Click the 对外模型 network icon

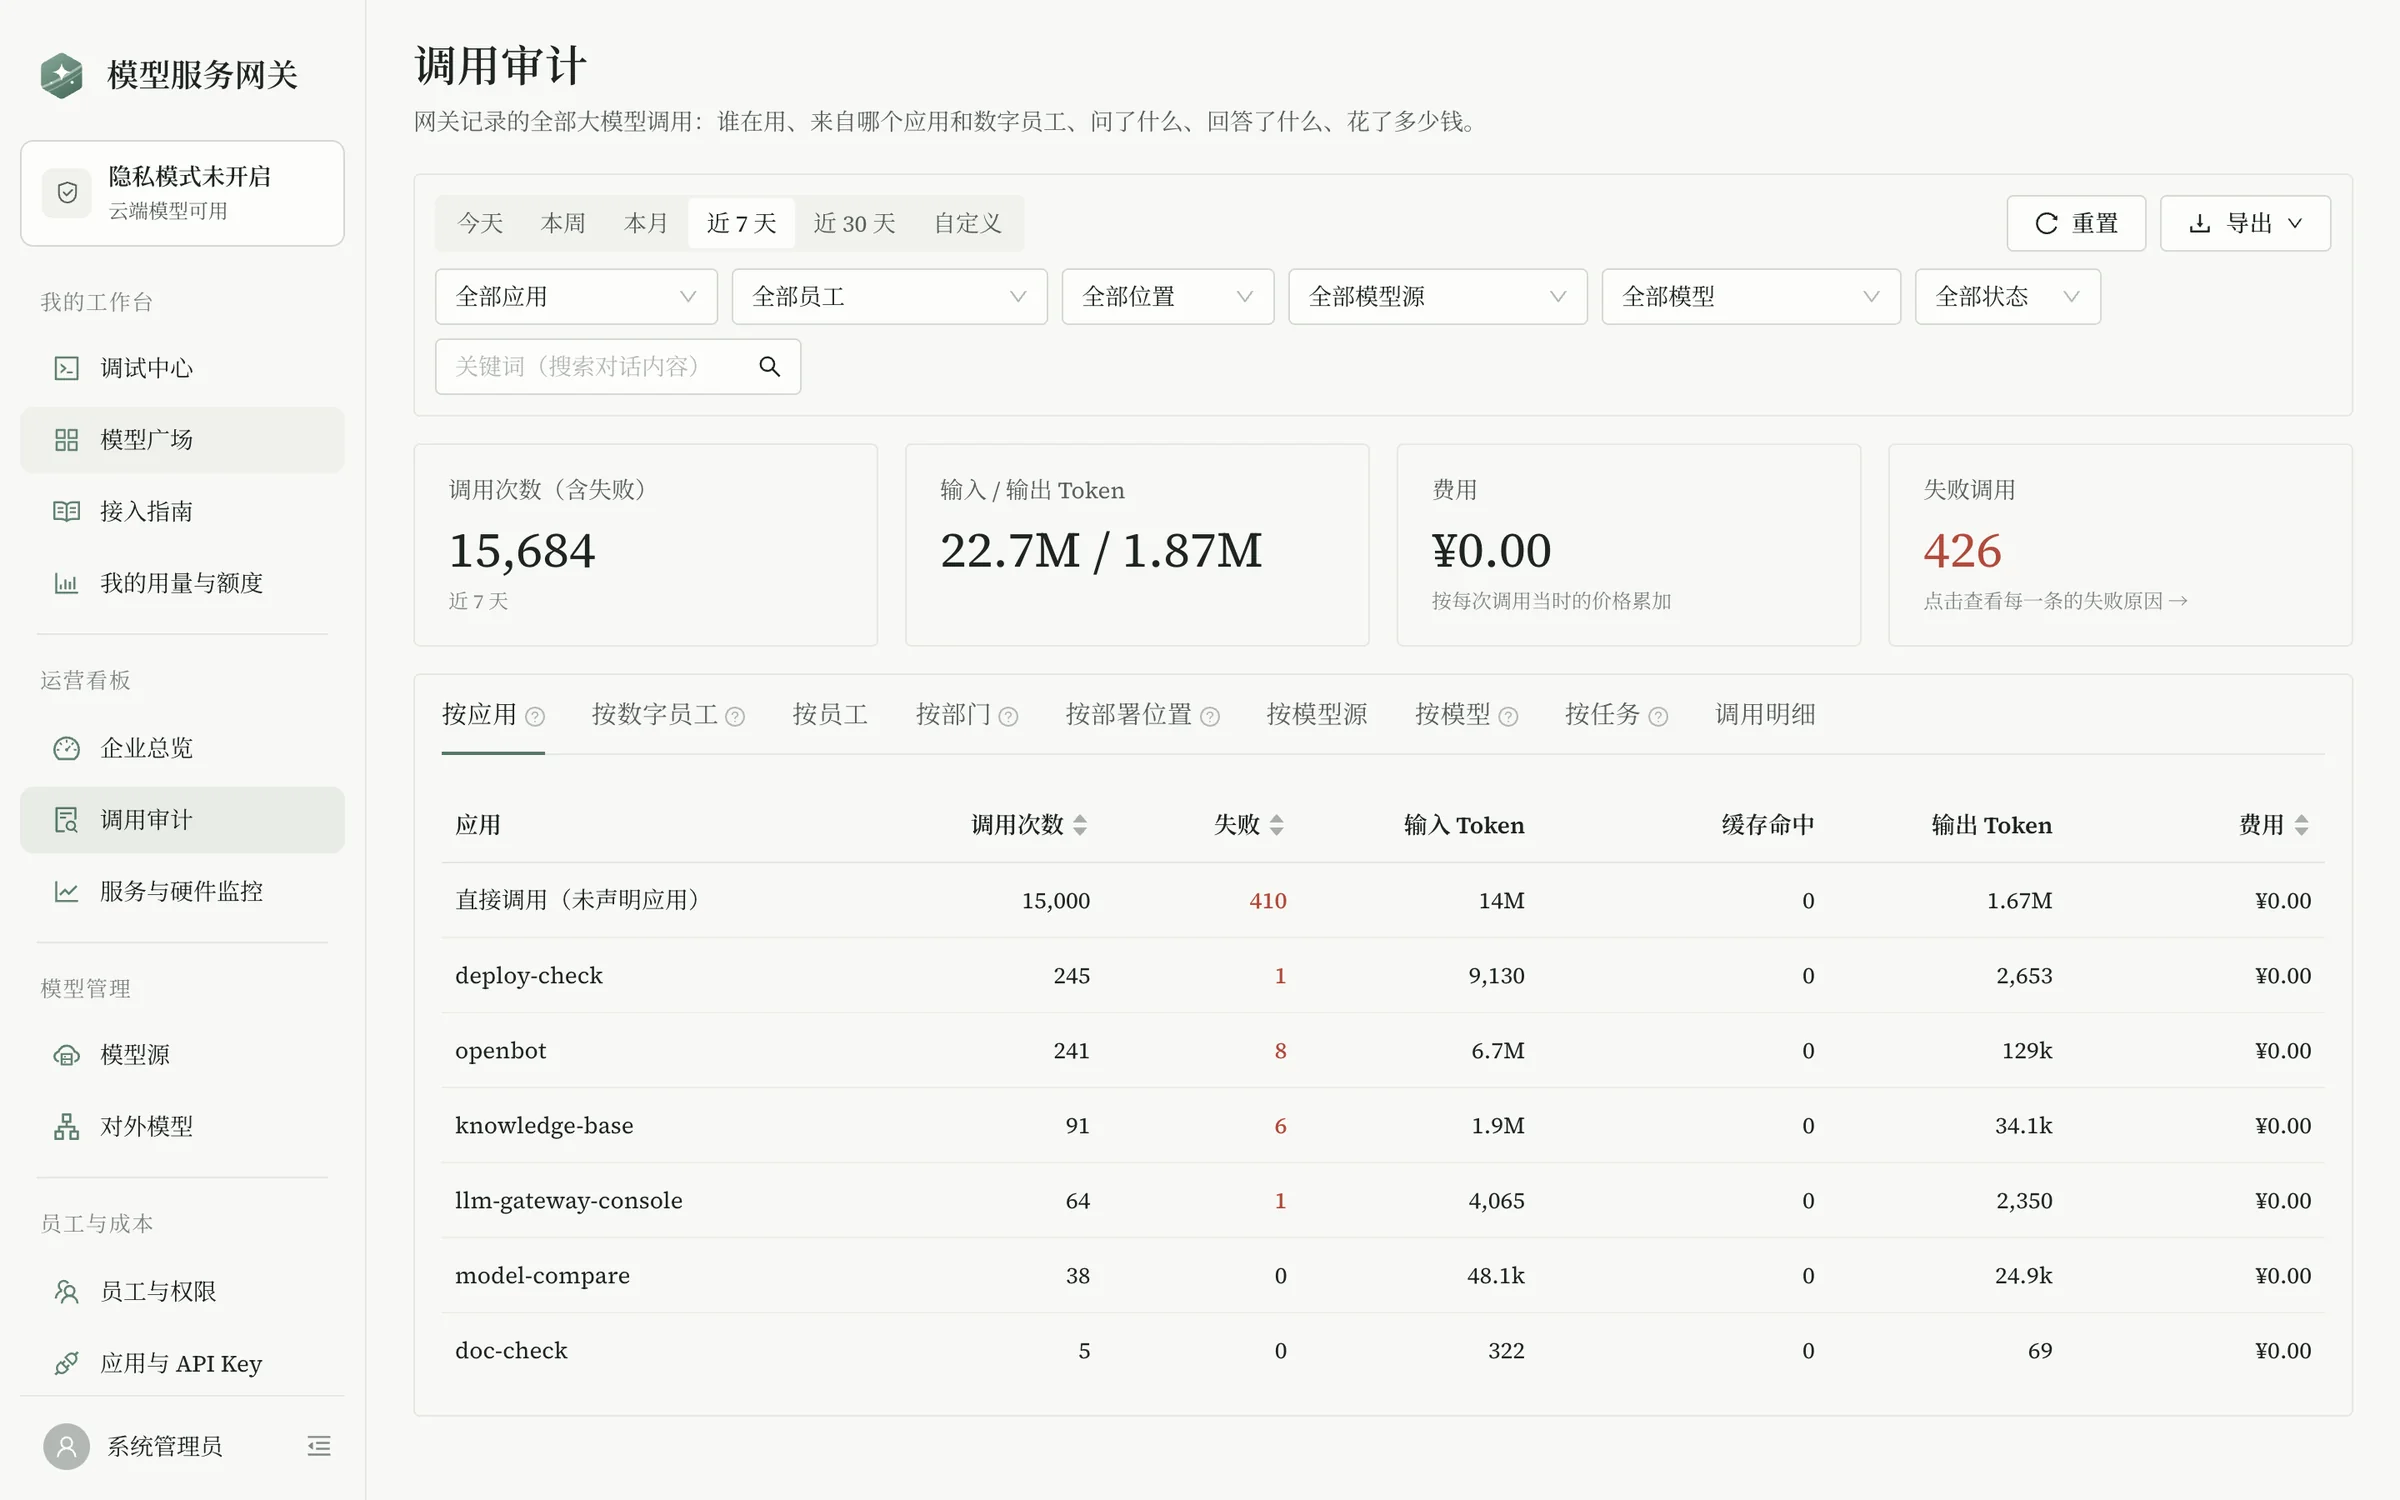coord(66,1127)
